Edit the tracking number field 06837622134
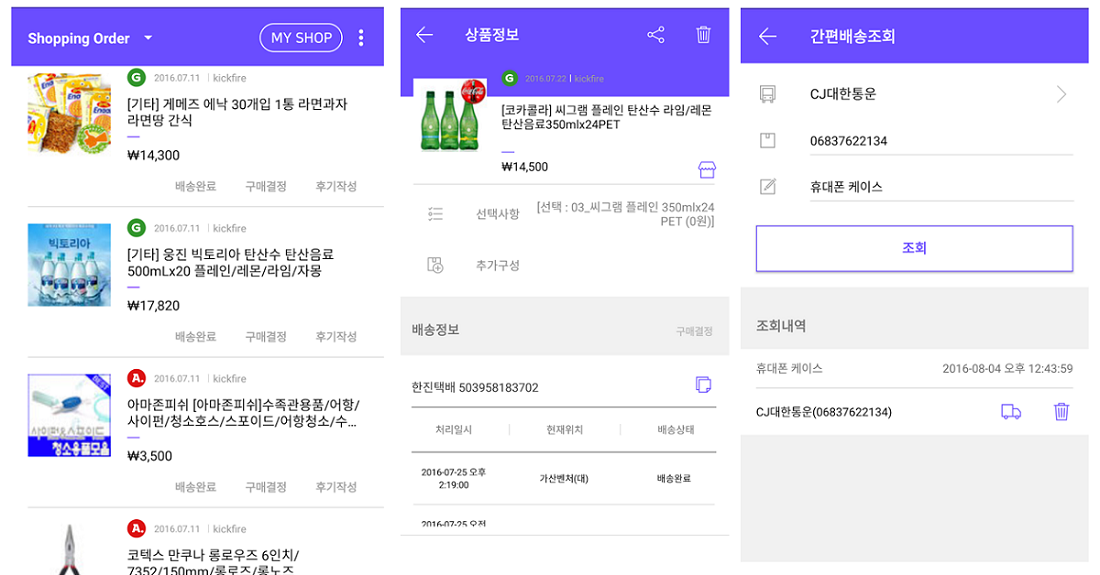This screenshot has width=1100, height=575. coord(941,140)
